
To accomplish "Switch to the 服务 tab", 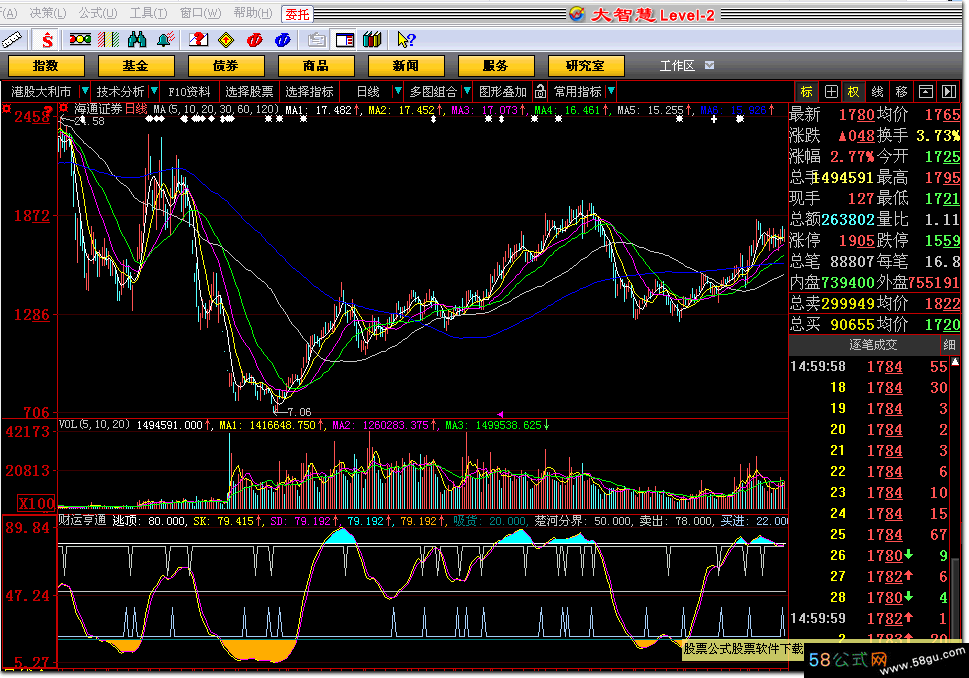I will [496, 66].
